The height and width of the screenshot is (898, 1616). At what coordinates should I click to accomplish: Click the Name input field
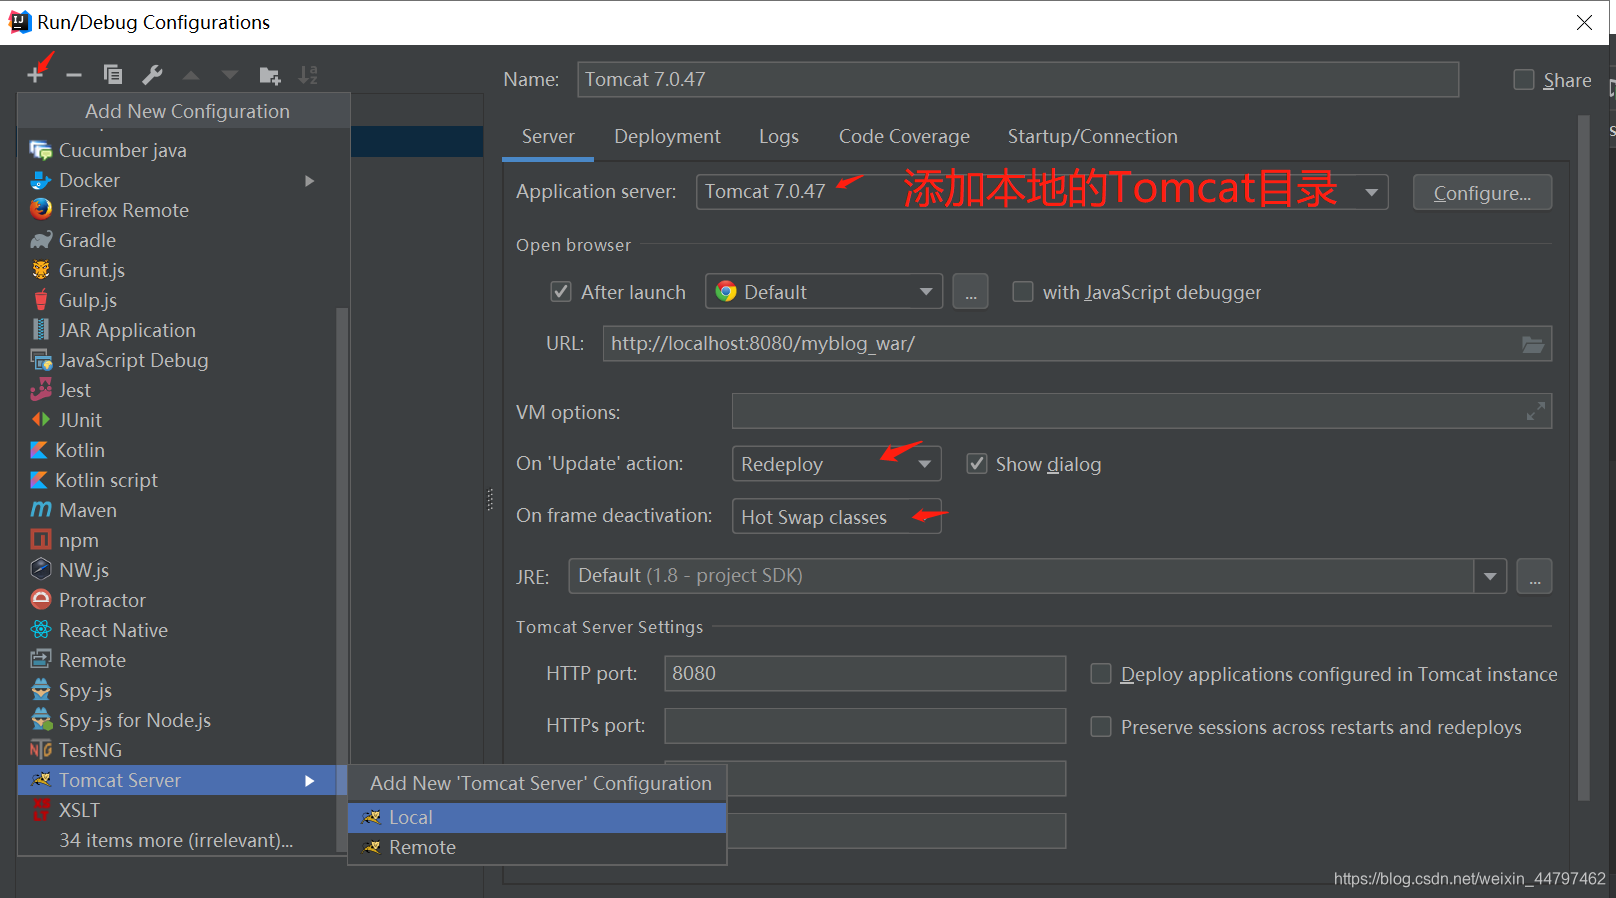coord(1018,80)
